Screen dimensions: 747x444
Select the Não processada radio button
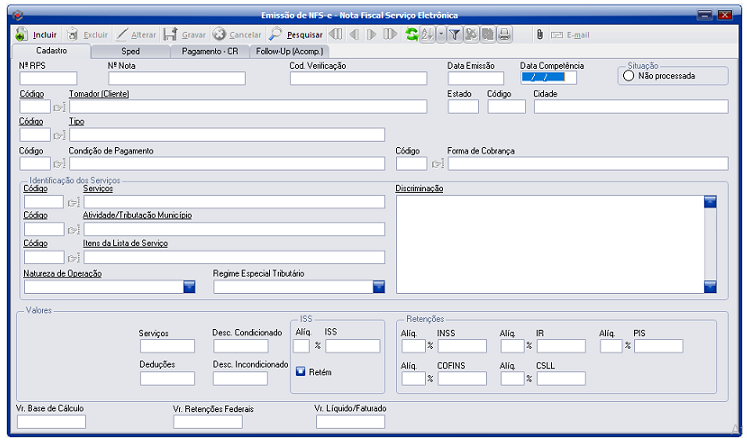[628, 75]
